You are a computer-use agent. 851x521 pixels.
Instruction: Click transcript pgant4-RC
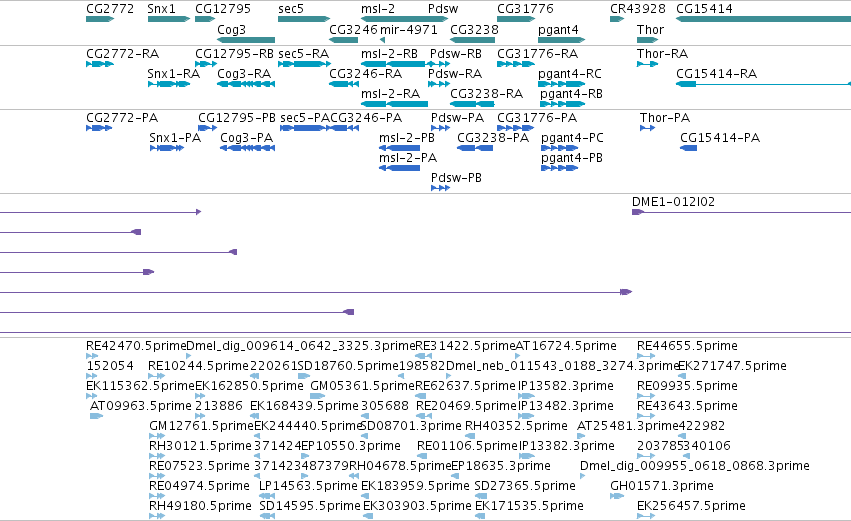tap(562, 84)
